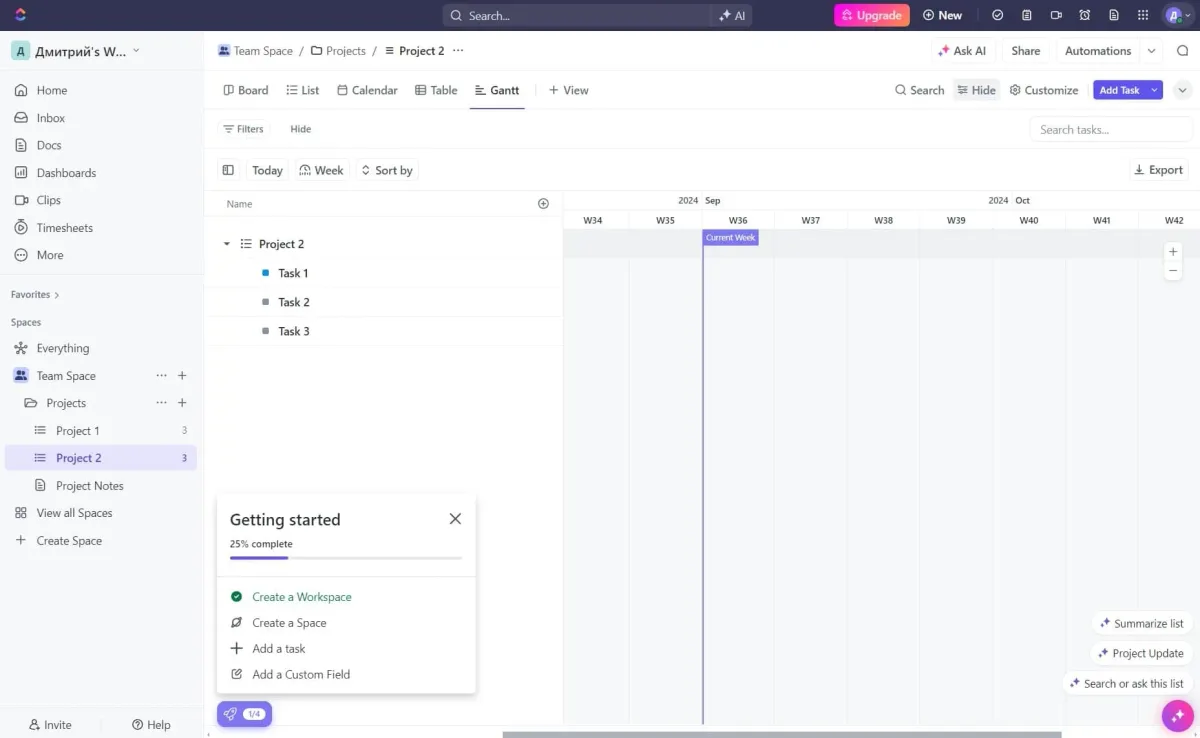Open the Add Task dropdown arrow
Screen dimensions: 1200x738
(1154, 90)
